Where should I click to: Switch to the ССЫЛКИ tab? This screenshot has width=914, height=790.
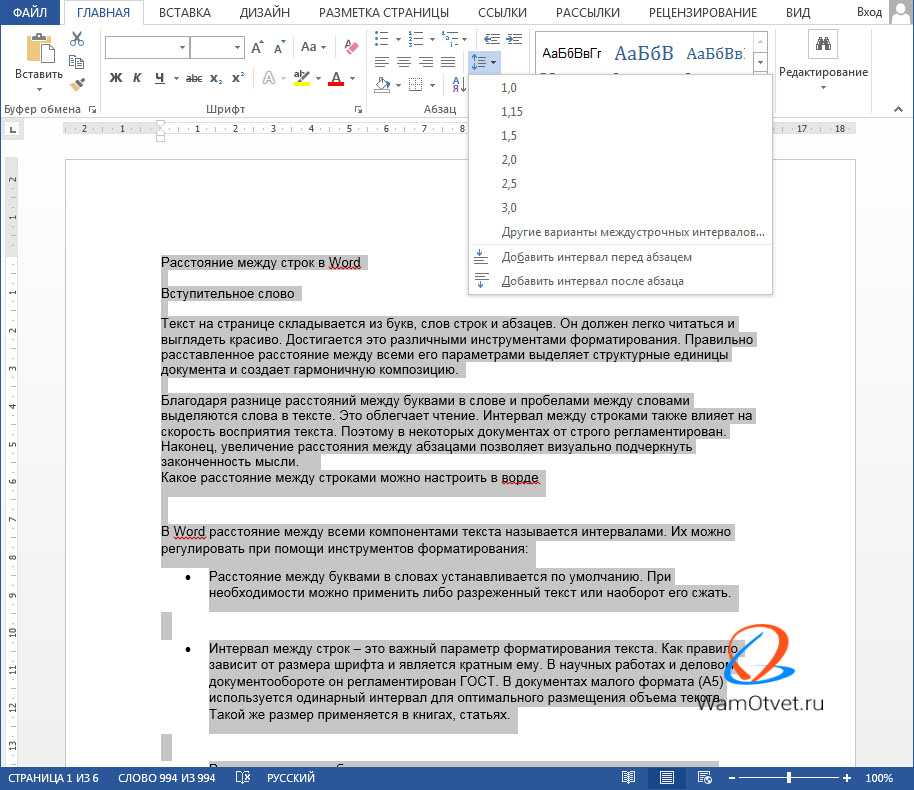click(502, 12)
